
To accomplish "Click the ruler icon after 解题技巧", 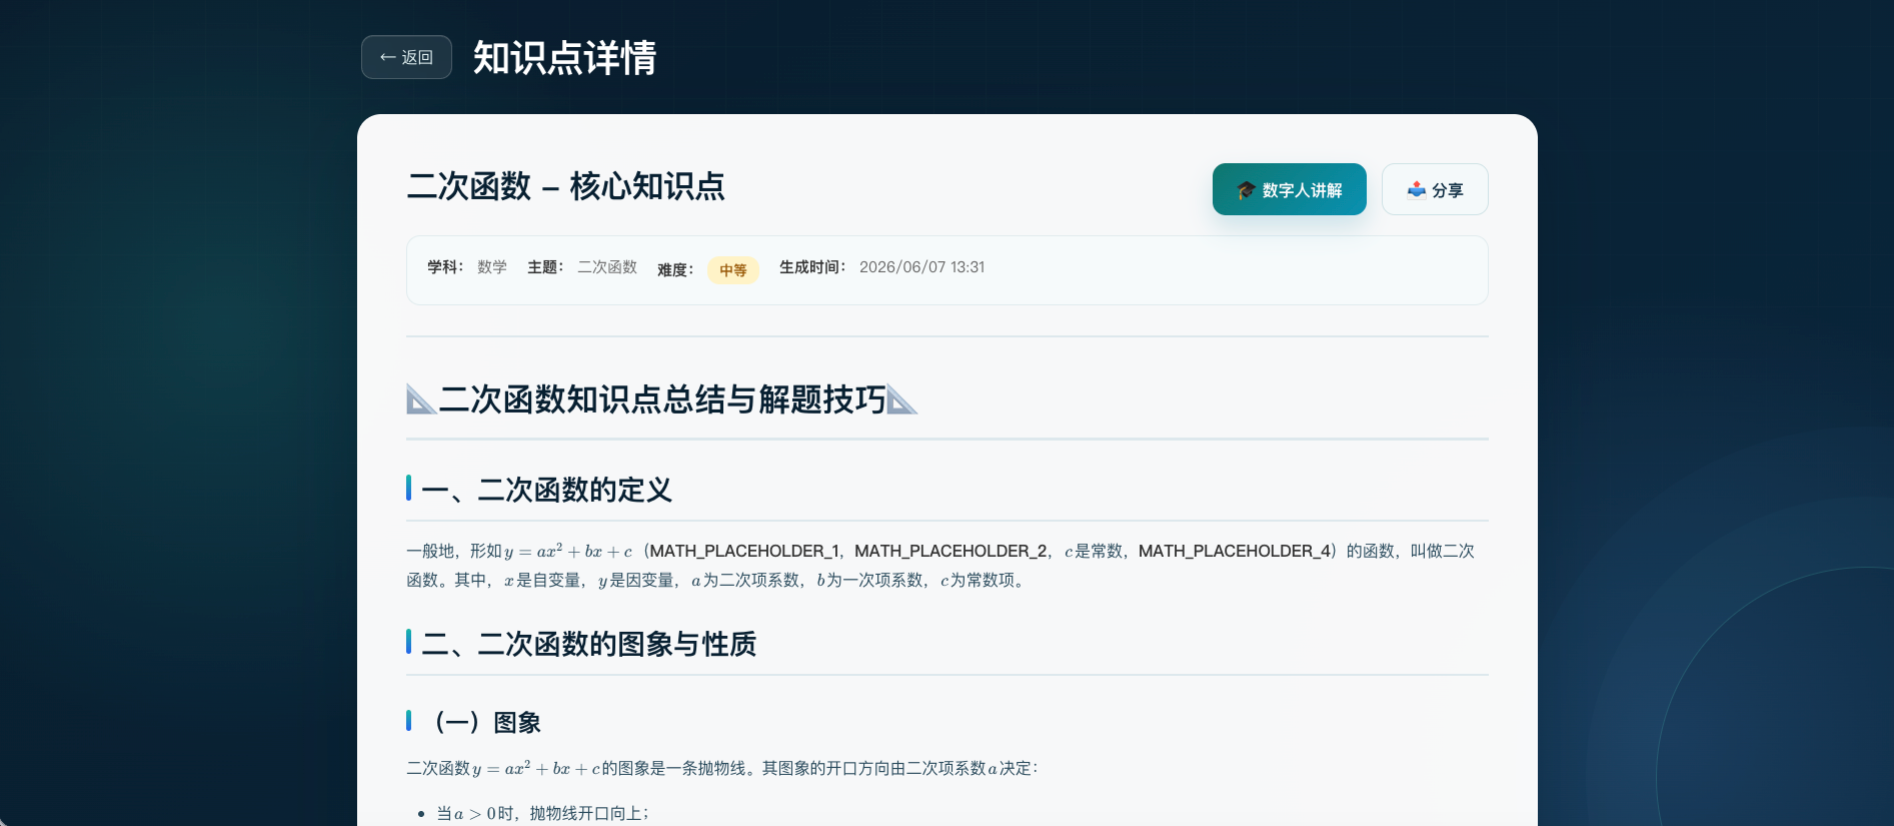I will point(902,400).
